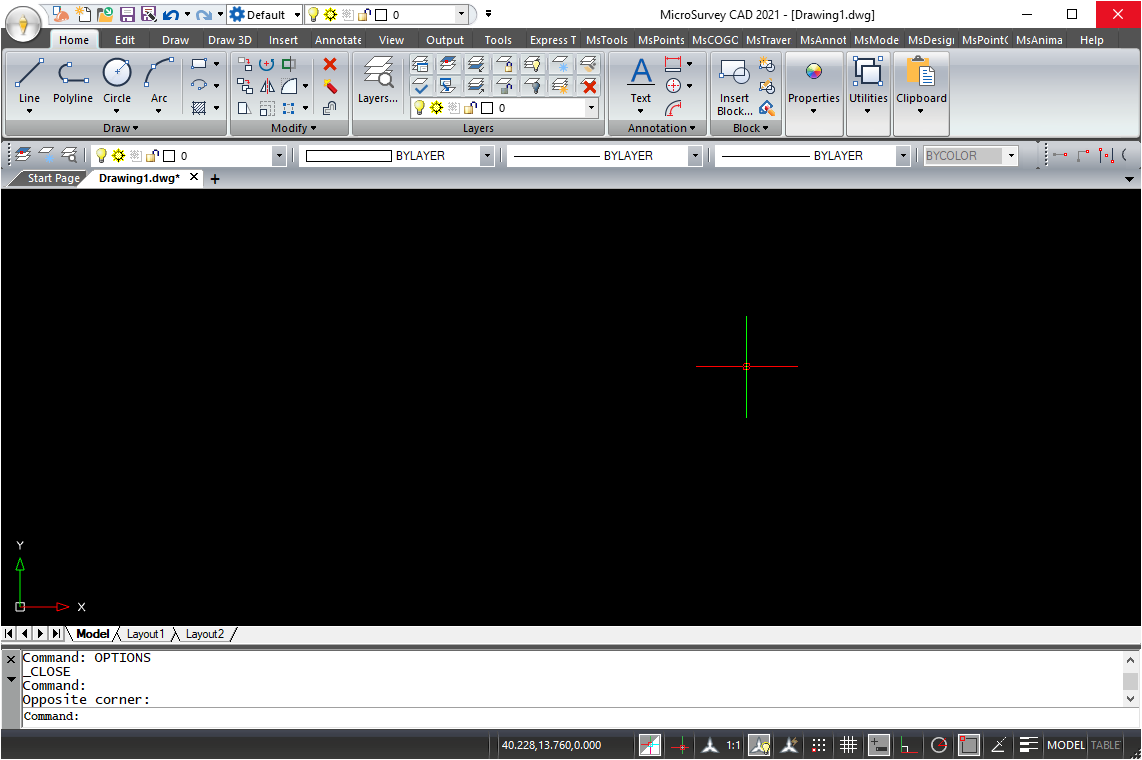The image size is (1142, 760).
Task: Close the command line panel
Action: (x=11, y=660)
